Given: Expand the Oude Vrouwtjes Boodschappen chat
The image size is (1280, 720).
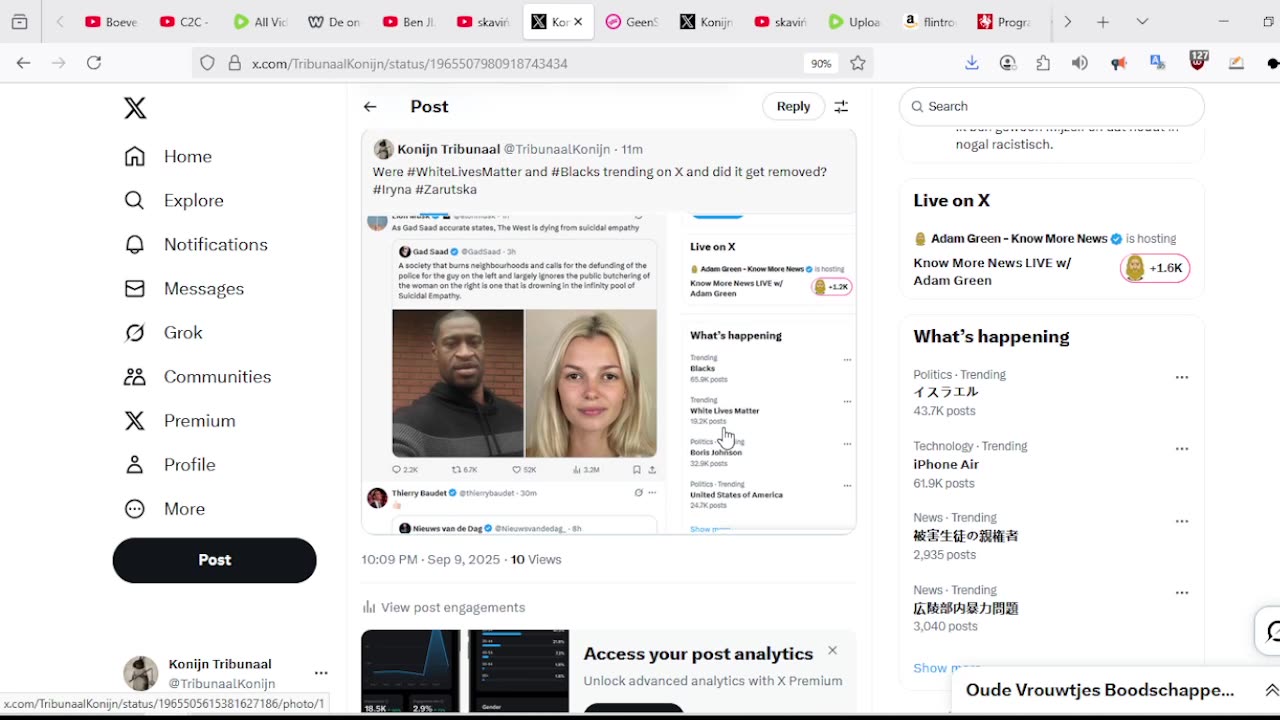Looking at the screenshot, I should [x=1271, y=690].
